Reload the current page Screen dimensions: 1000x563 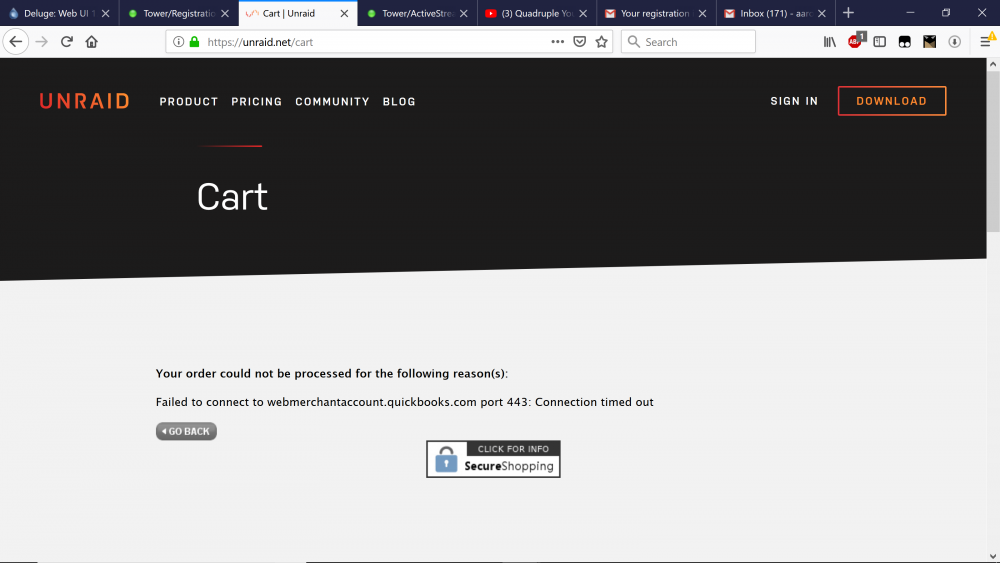pos(66,42)
